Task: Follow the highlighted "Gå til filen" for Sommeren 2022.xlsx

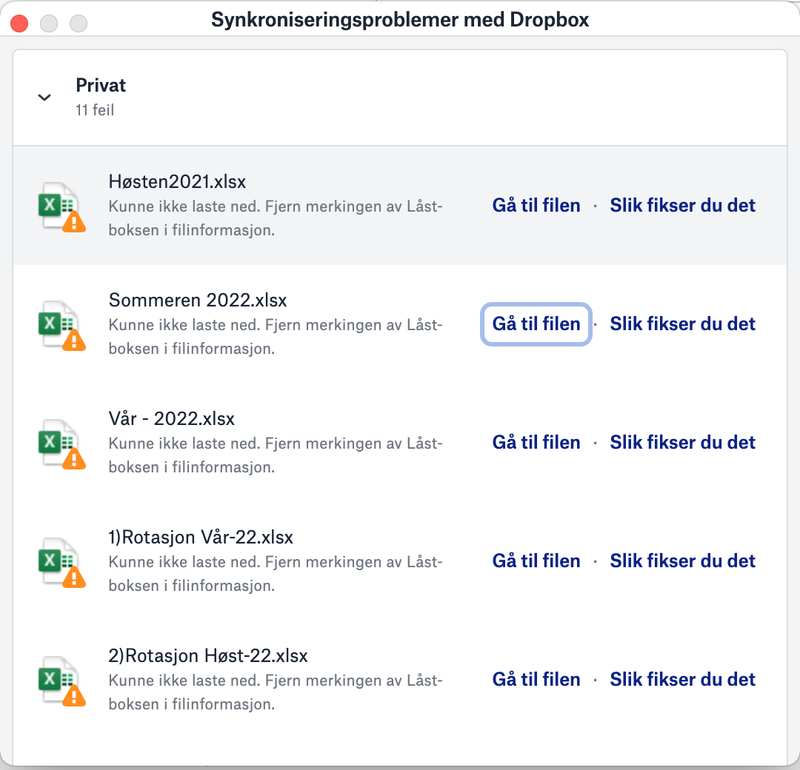Action: pyautogui.click(x=535, y=324)
